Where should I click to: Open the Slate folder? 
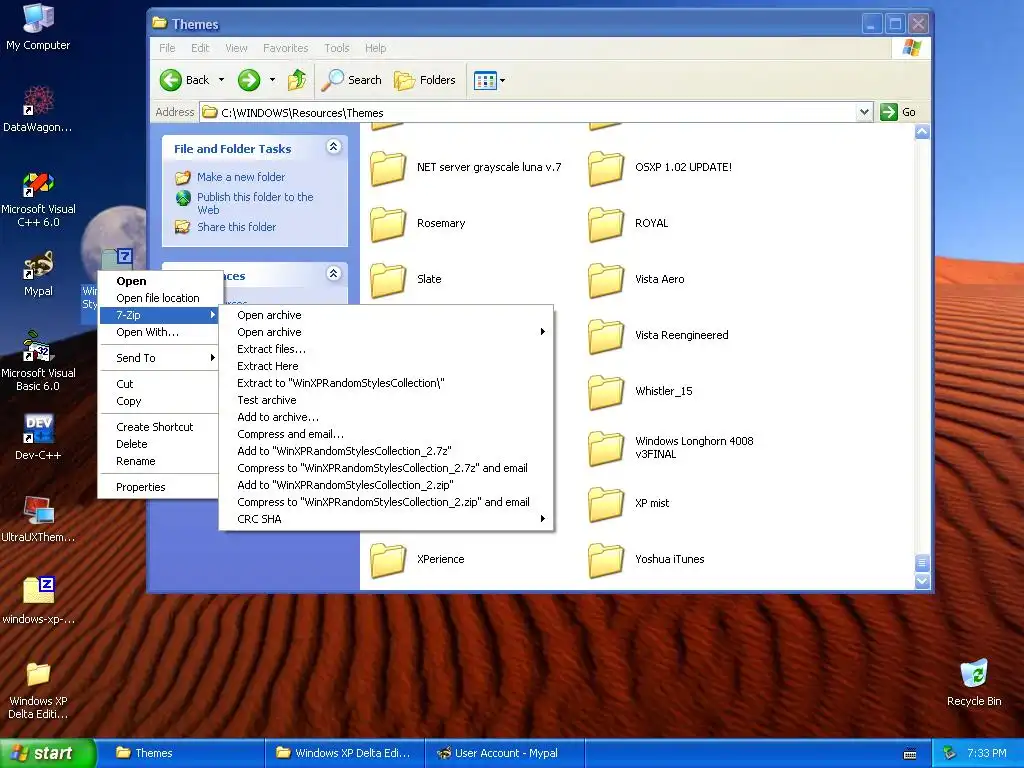406,280
